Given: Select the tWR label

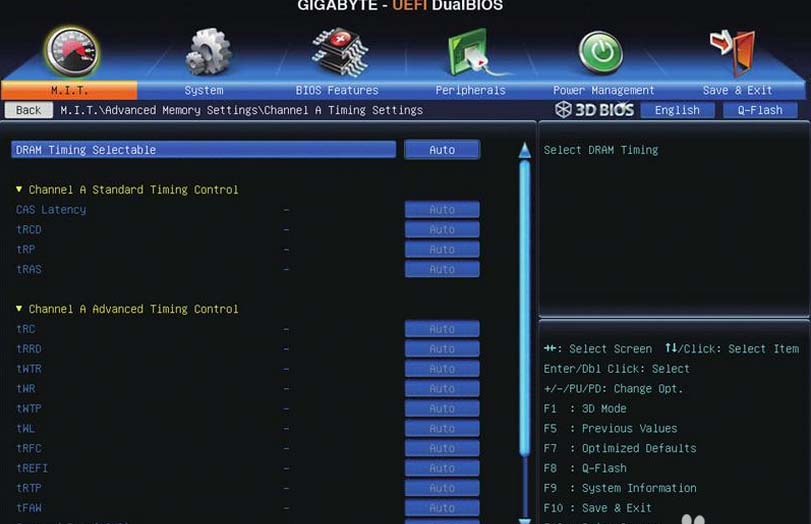Looking at the screenshot, I should [25, 388].
